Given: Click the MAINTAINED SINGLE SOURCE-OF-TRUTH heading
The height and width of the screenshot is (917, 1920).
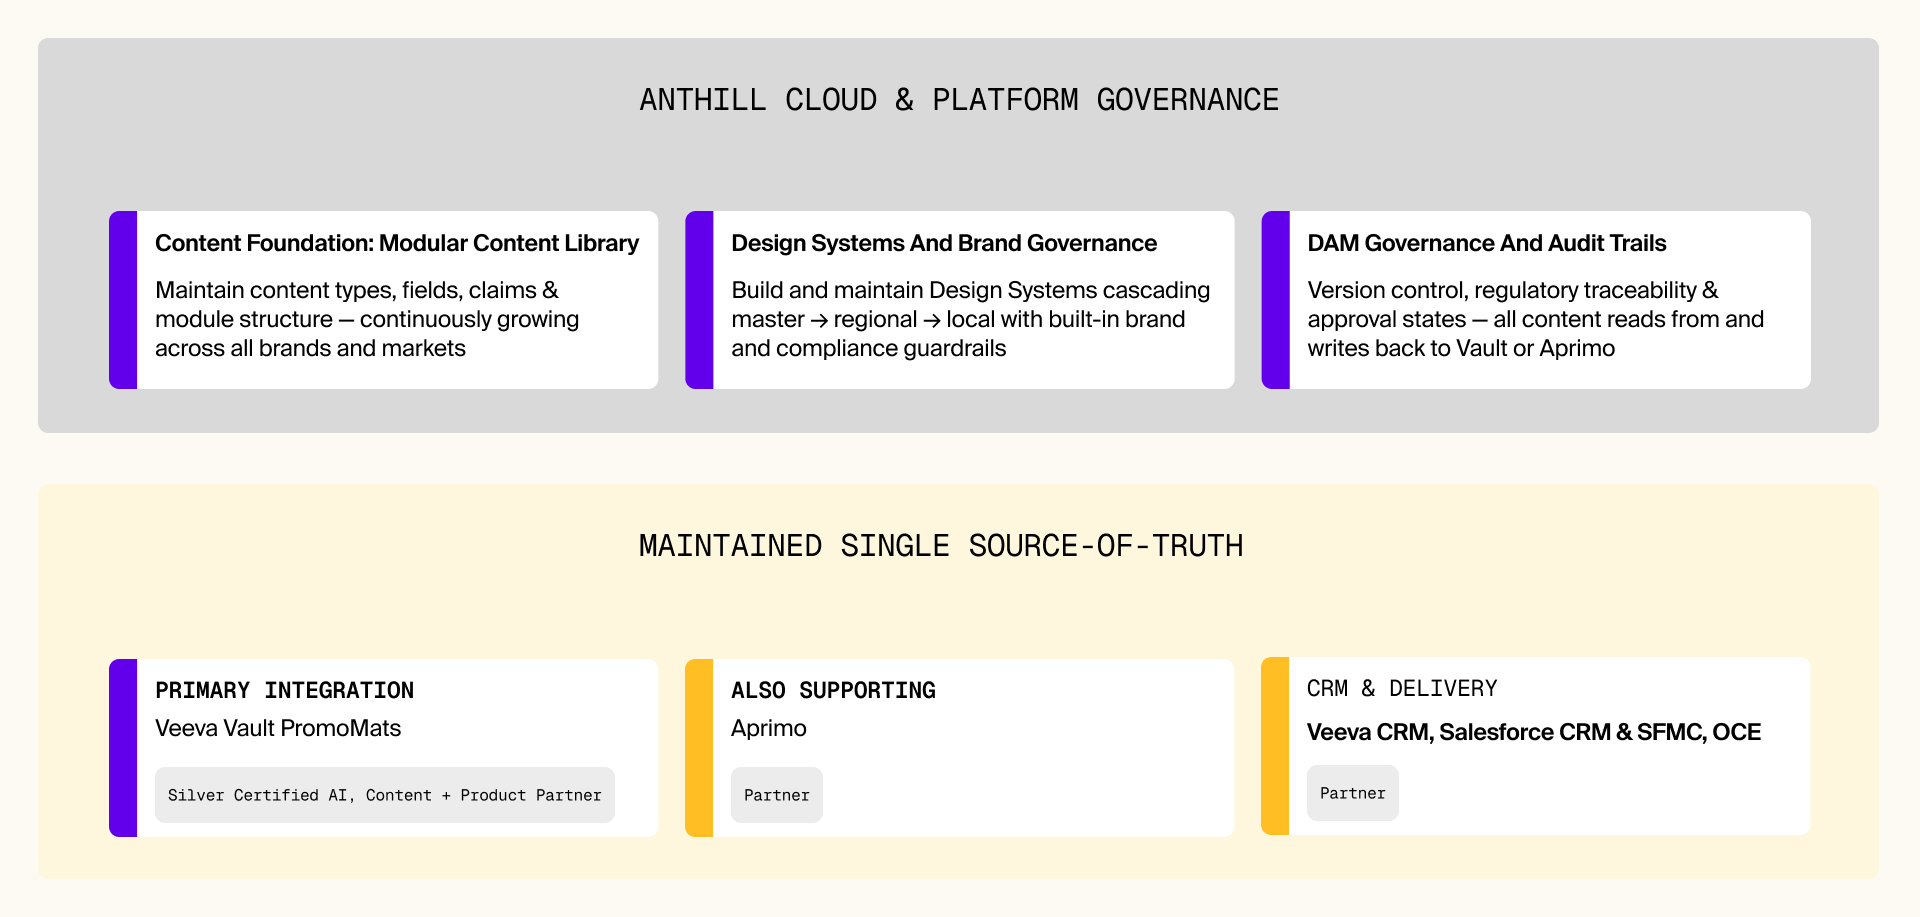Looking at the screenshot, I should coord(941,546).
